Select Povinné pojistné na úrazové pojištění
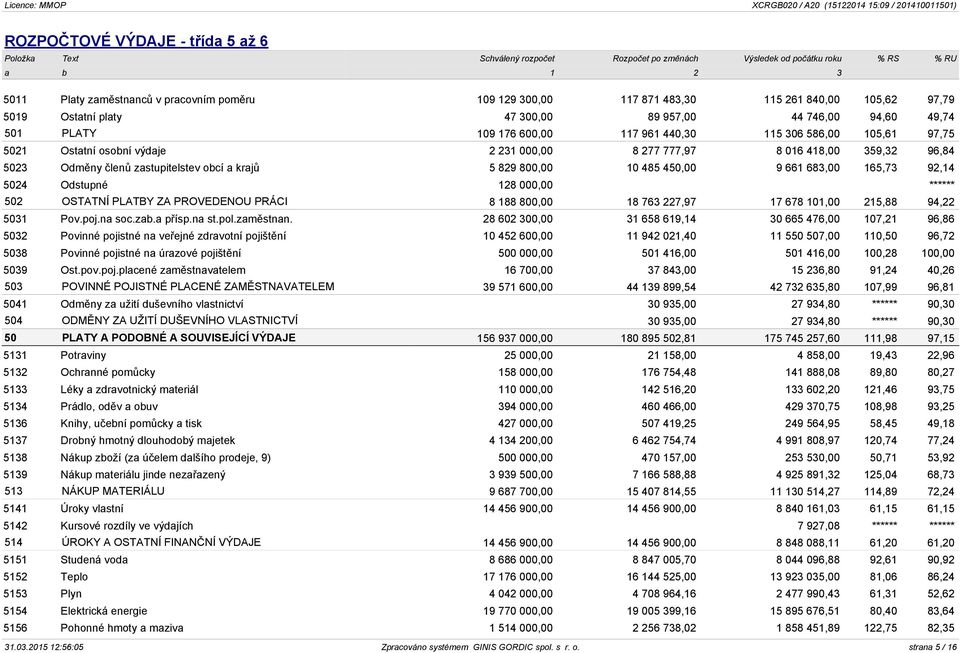960x653 pixels. coord(151,253)
